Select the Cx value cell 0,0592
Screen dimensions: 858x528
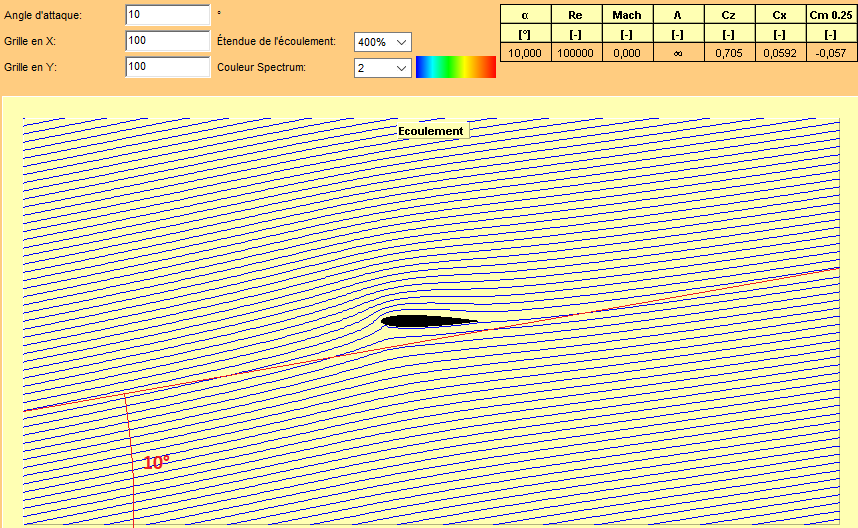[780, 53]
